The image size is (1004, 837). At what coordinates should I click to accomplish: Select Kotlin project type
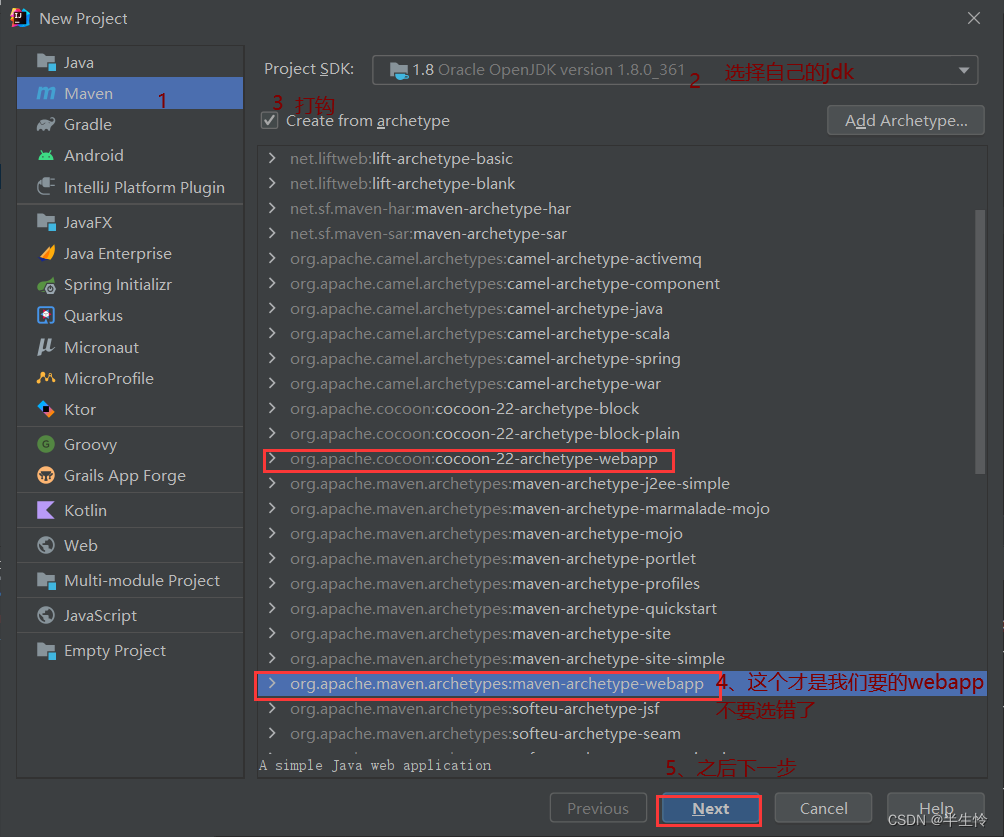tap(130, 510)
